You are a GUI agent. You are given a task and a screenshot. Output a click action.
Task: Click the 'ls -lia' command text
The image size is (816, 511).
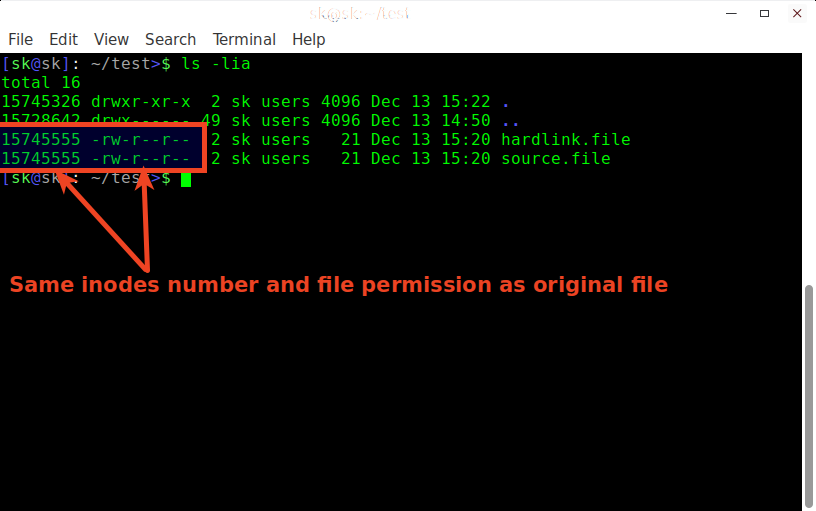tap(215, 64)
